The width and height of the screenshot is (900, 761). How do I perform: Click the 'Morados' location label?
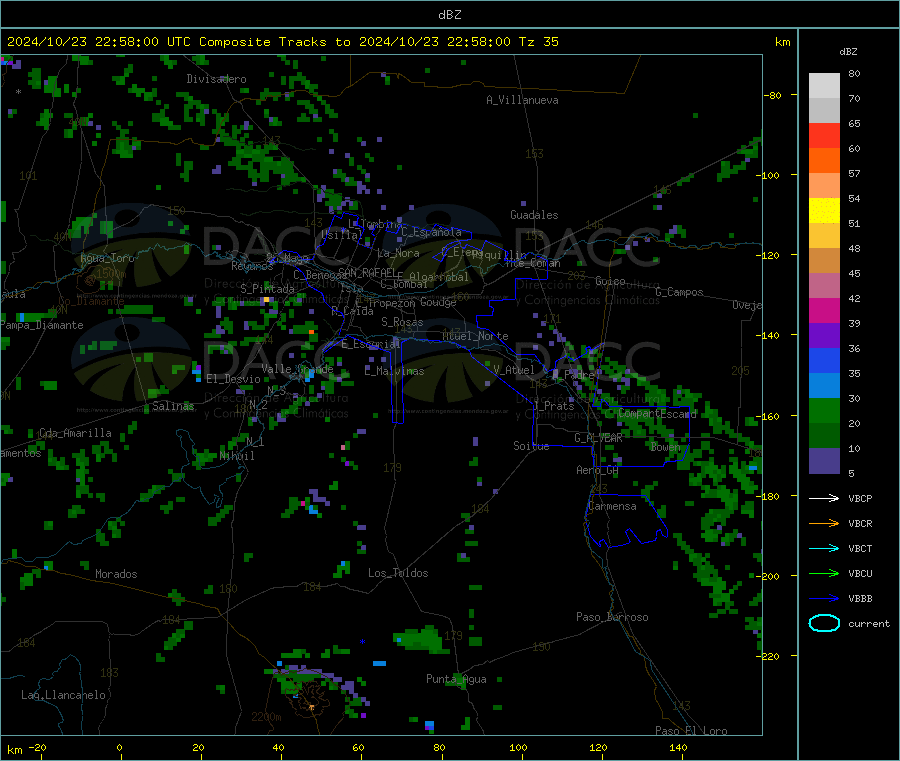(117, 574)
